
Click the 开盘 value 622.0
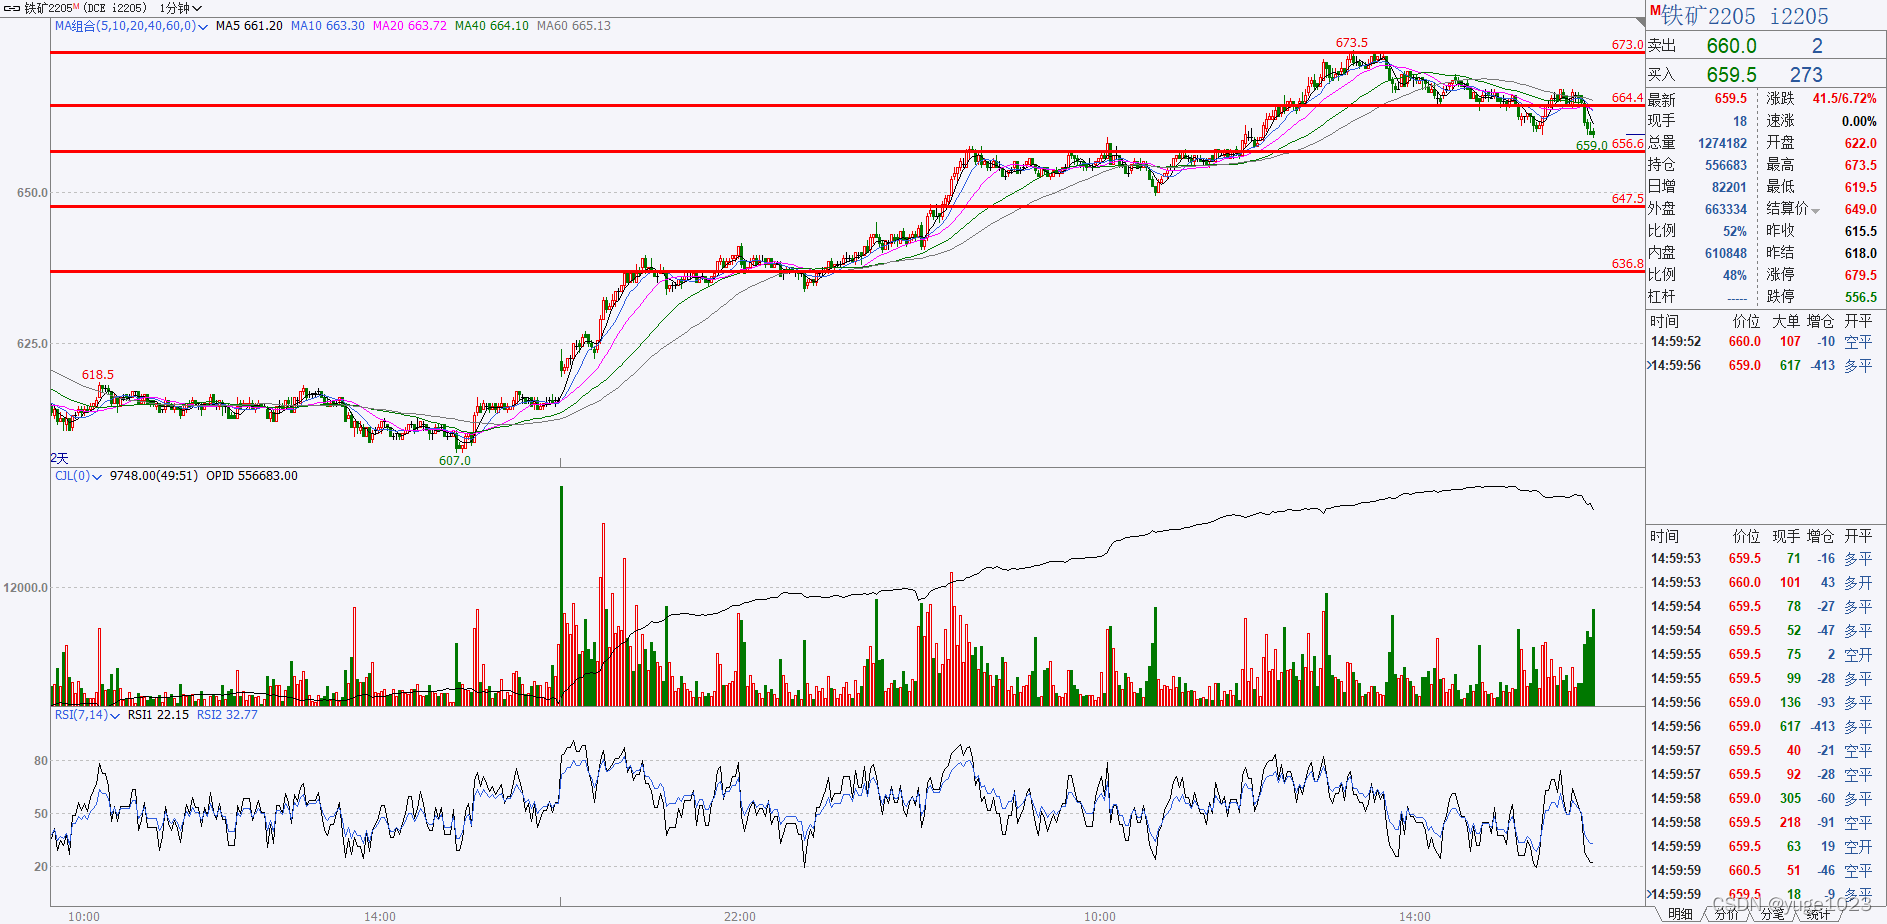[1860, 143]
